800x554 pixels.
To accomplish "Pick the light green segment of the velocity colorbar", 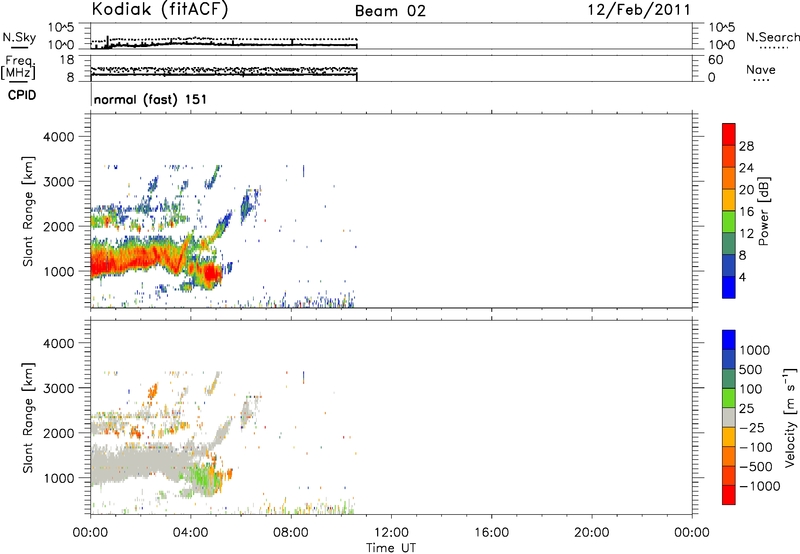I will coord(729,398).
